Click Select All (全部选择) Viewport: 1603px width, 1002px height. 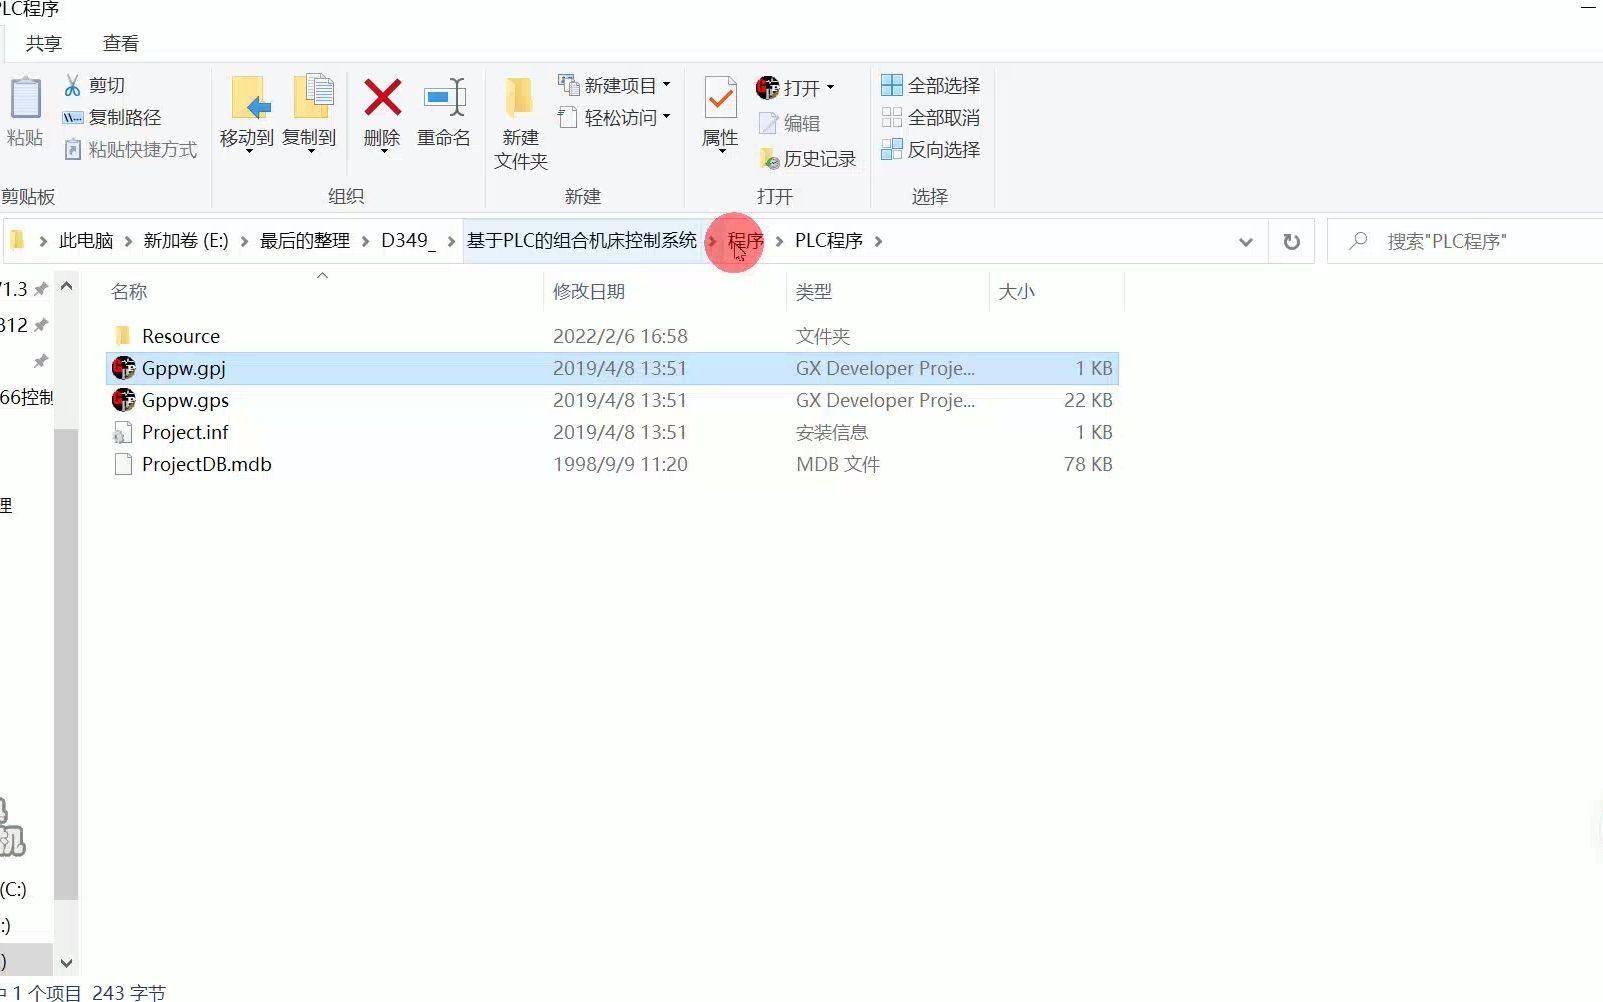(x=930, y=86)
